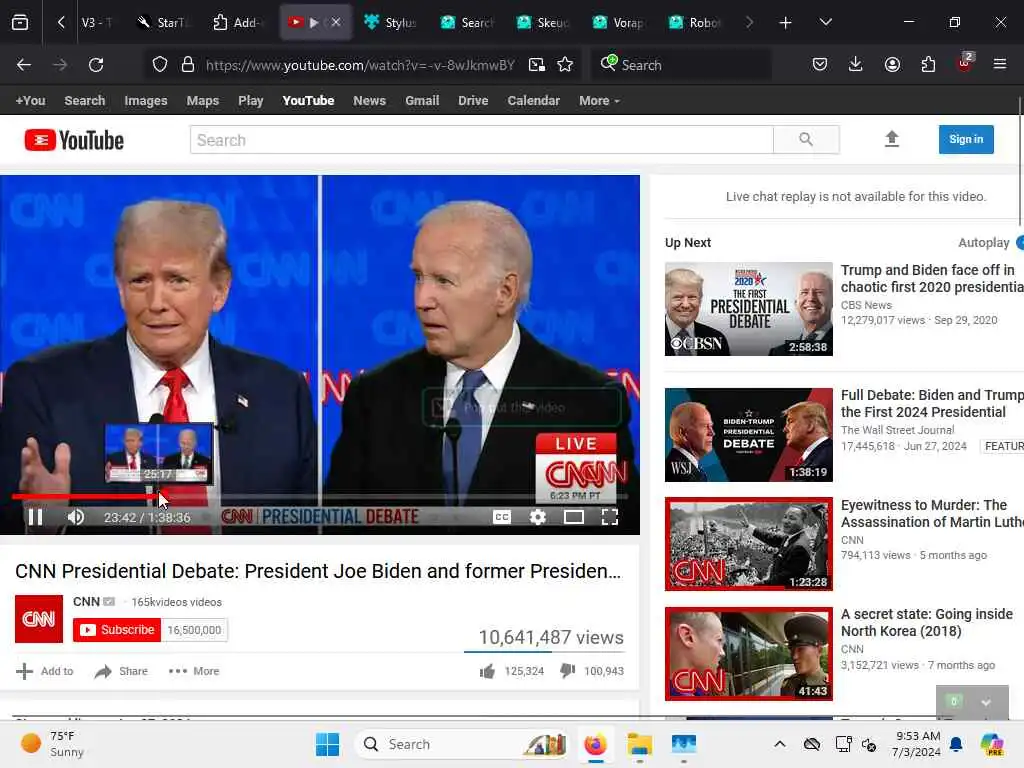Reload the page with refresh icon
Screen dimensions: 1024x768
(96, 65)
